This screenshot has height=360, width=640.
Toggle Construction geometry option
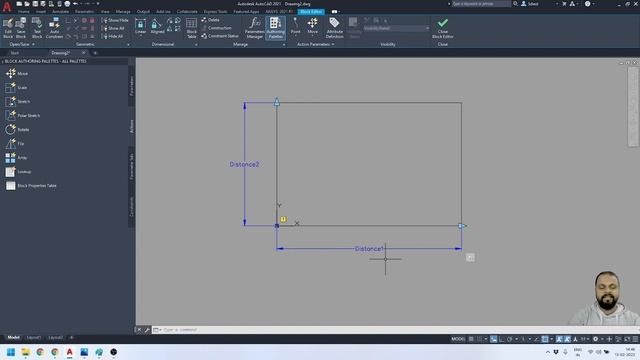[x=216, y=28]
